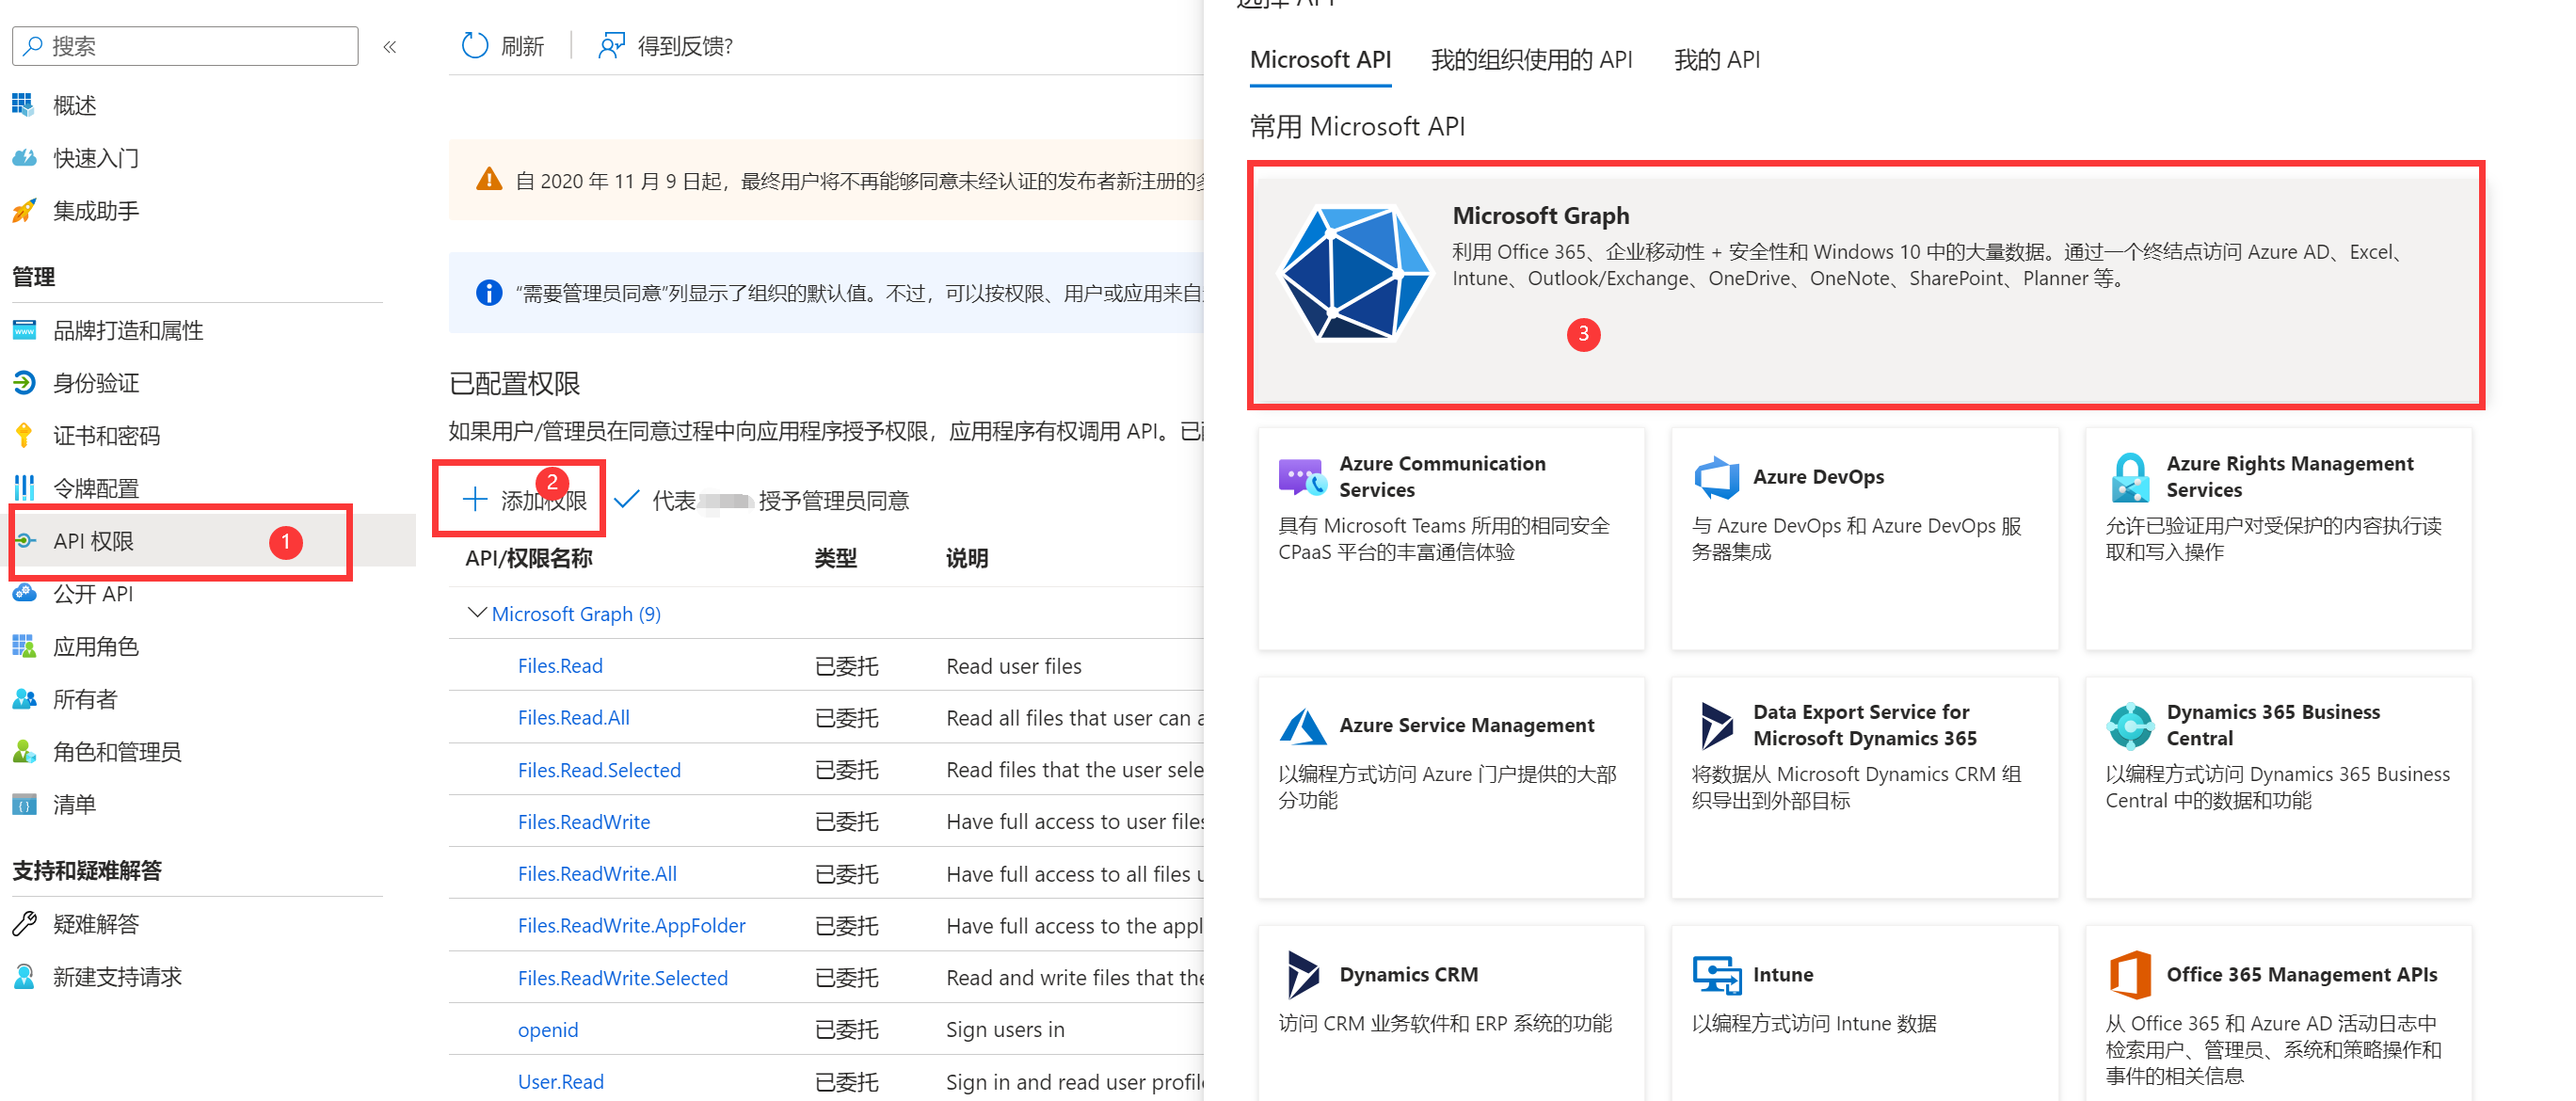Open the openid permission link

(548, 1030)
